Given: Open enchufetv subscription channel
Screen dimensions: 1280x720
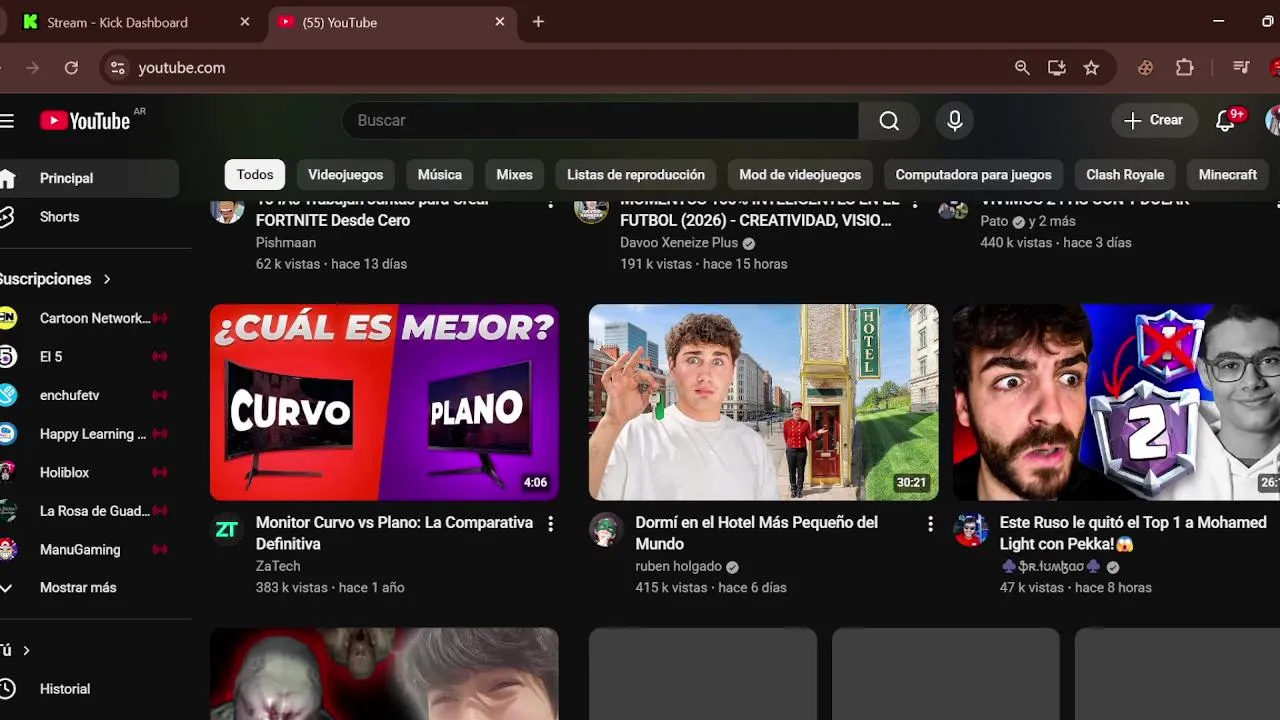Looking at the screenshot, I should [88, 395].
